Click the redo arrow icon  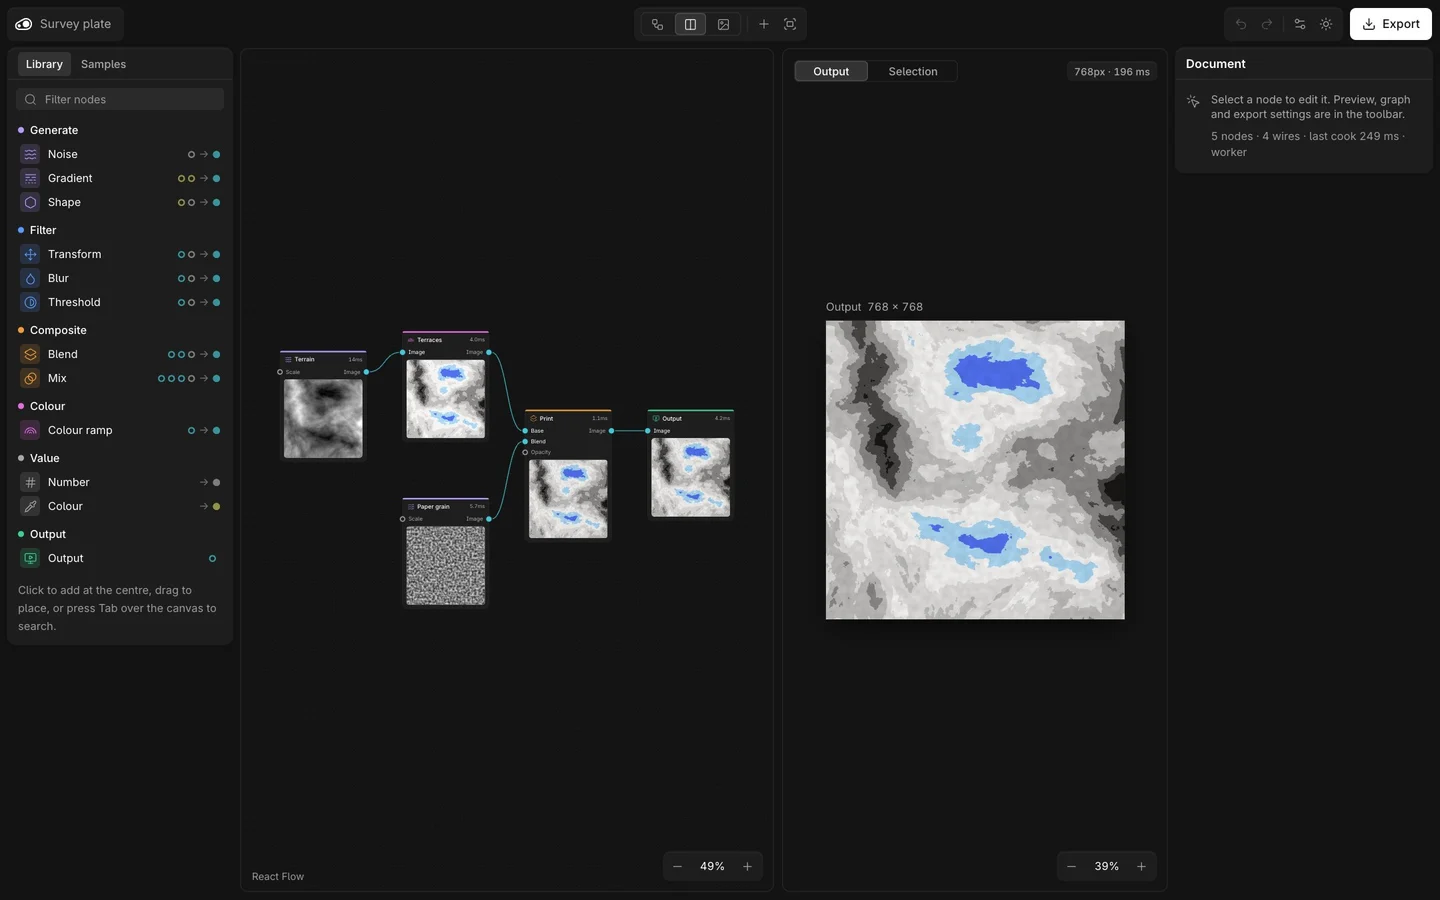click(x=1267, y=24)
